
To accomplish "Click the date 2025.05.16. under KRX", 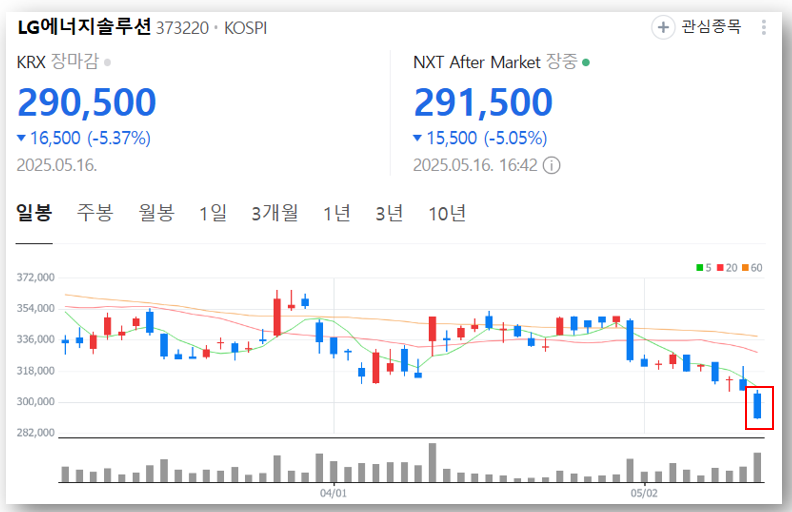I will point(57,165).
